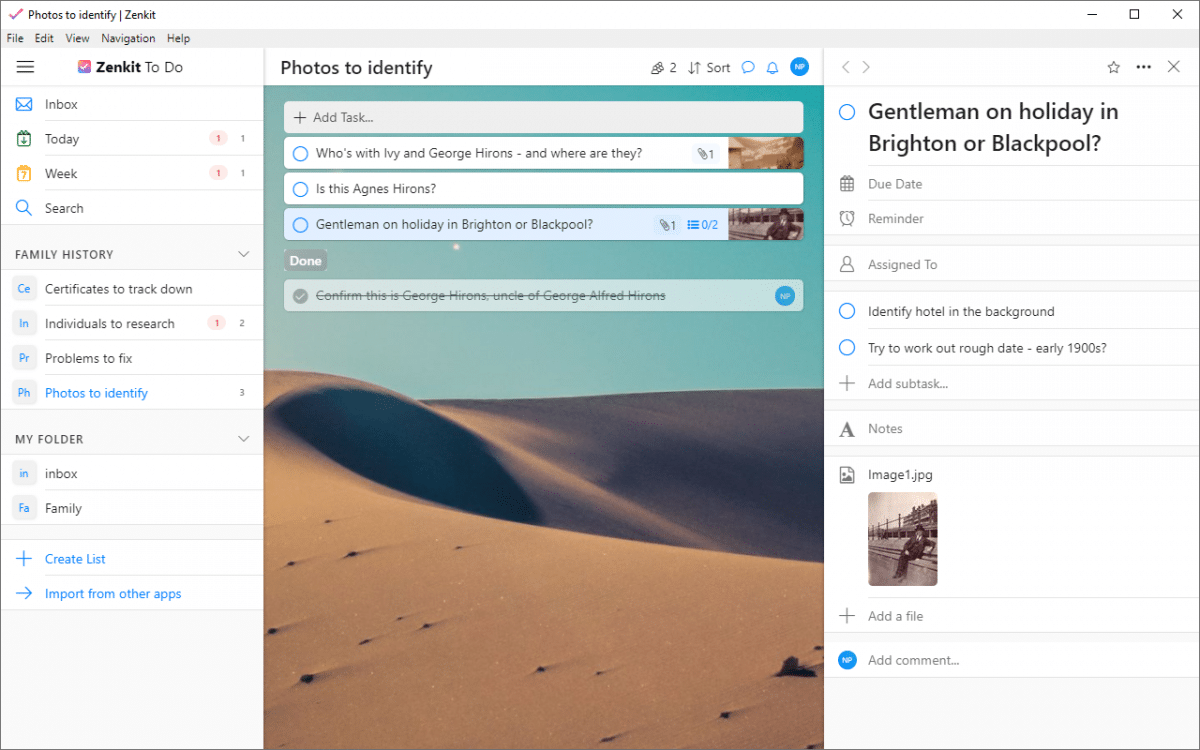The width and height of the screenshot is (1200, 750).
Task: Click the Due Date calendar icon
Action: coord(847,184)
